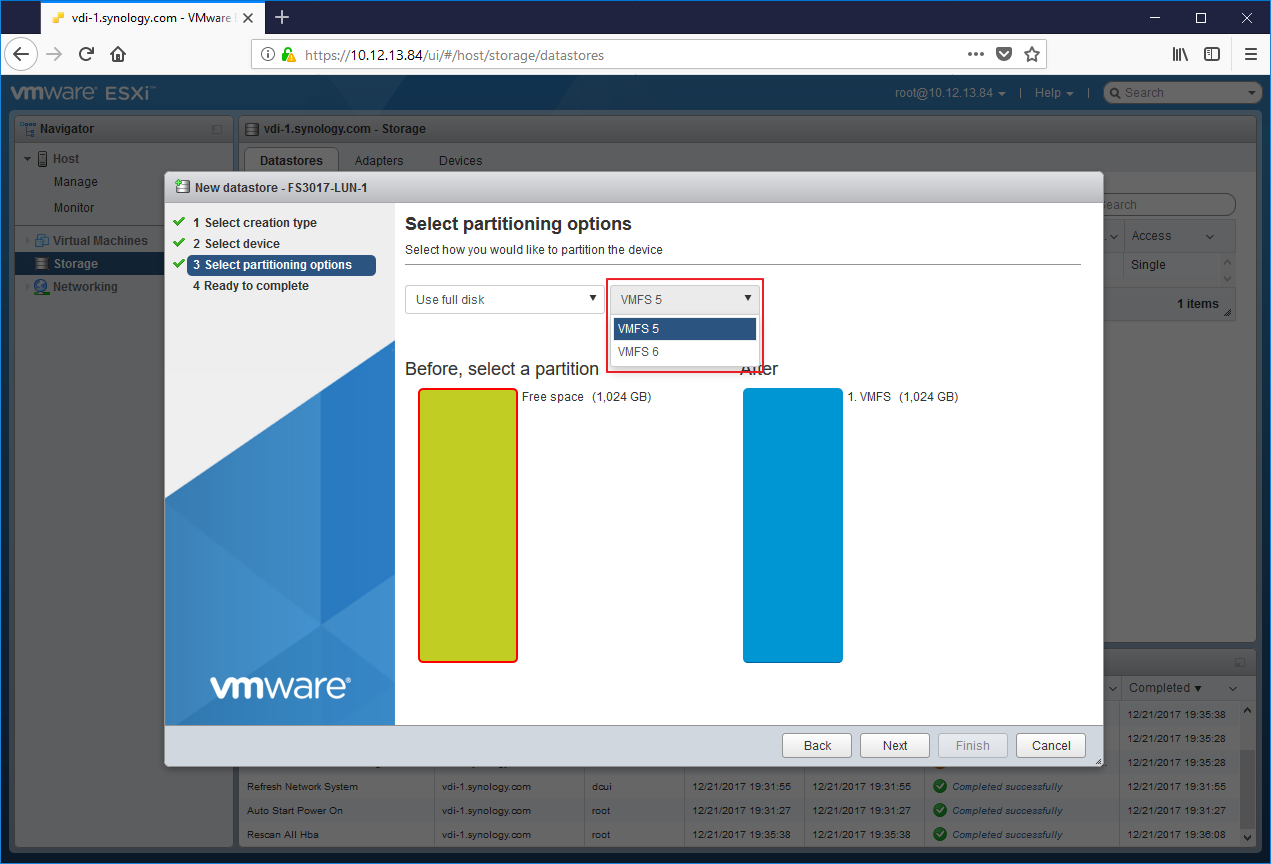The width and height of the screenshot is (1271, 864).
Task: Click the Virtual Machines icon in Navigator
Action: click(42, 241)
